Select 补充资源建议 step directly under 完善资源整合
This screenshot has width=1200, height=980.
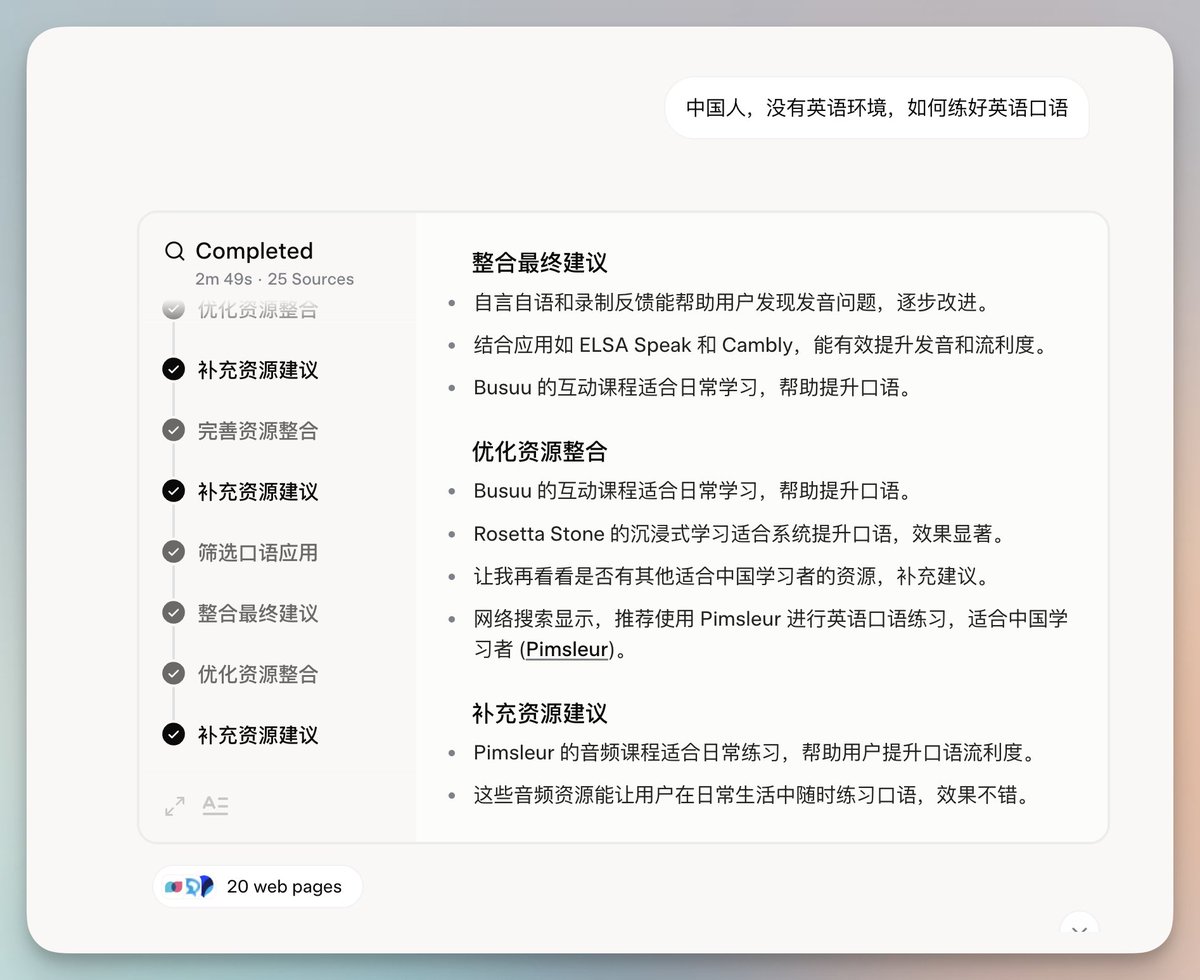(x=258, y=492)
